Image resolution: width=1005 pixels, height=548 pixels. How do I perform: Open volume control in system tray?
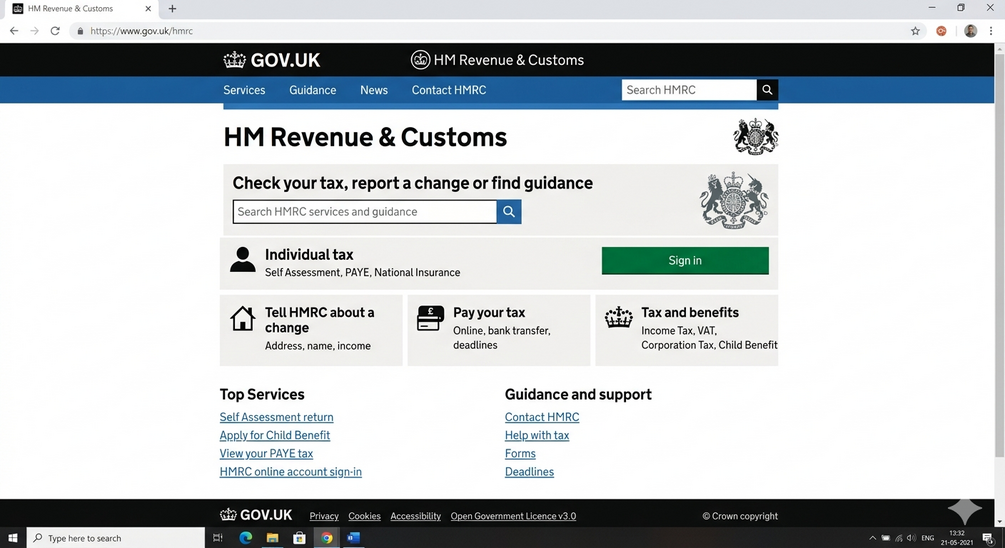(x=911, y=538)
